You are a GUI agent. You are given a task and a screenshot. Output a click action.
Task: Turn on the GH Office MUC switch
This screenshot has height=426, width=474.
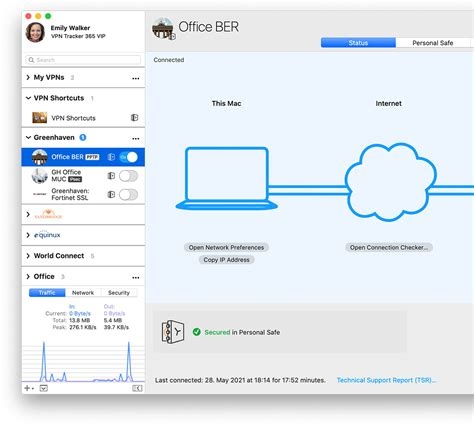[129, 176]
